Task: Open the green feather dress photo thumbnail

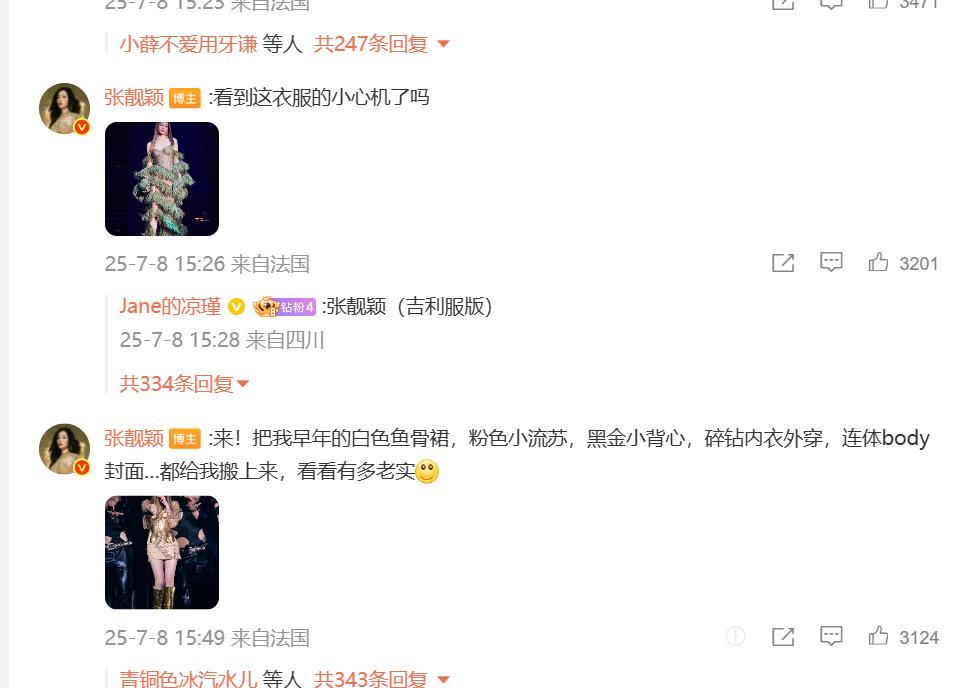Action: [162, 179]
